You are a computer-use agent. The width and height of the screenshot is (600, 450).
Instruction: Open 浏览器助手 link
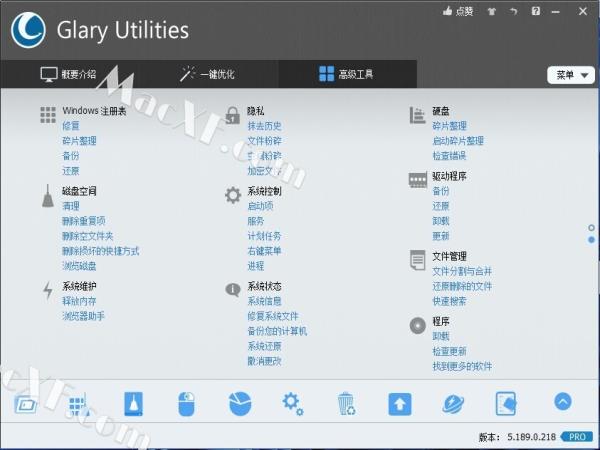83,316
